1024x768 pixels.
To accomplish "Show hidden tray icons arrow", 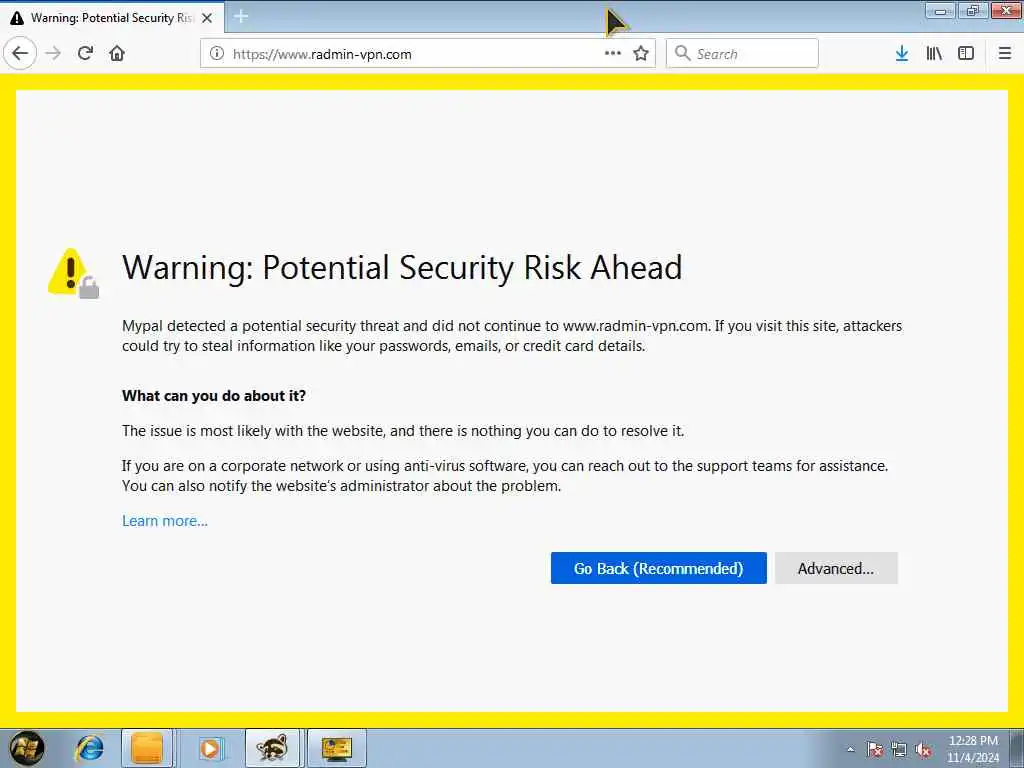I will 850,749.
